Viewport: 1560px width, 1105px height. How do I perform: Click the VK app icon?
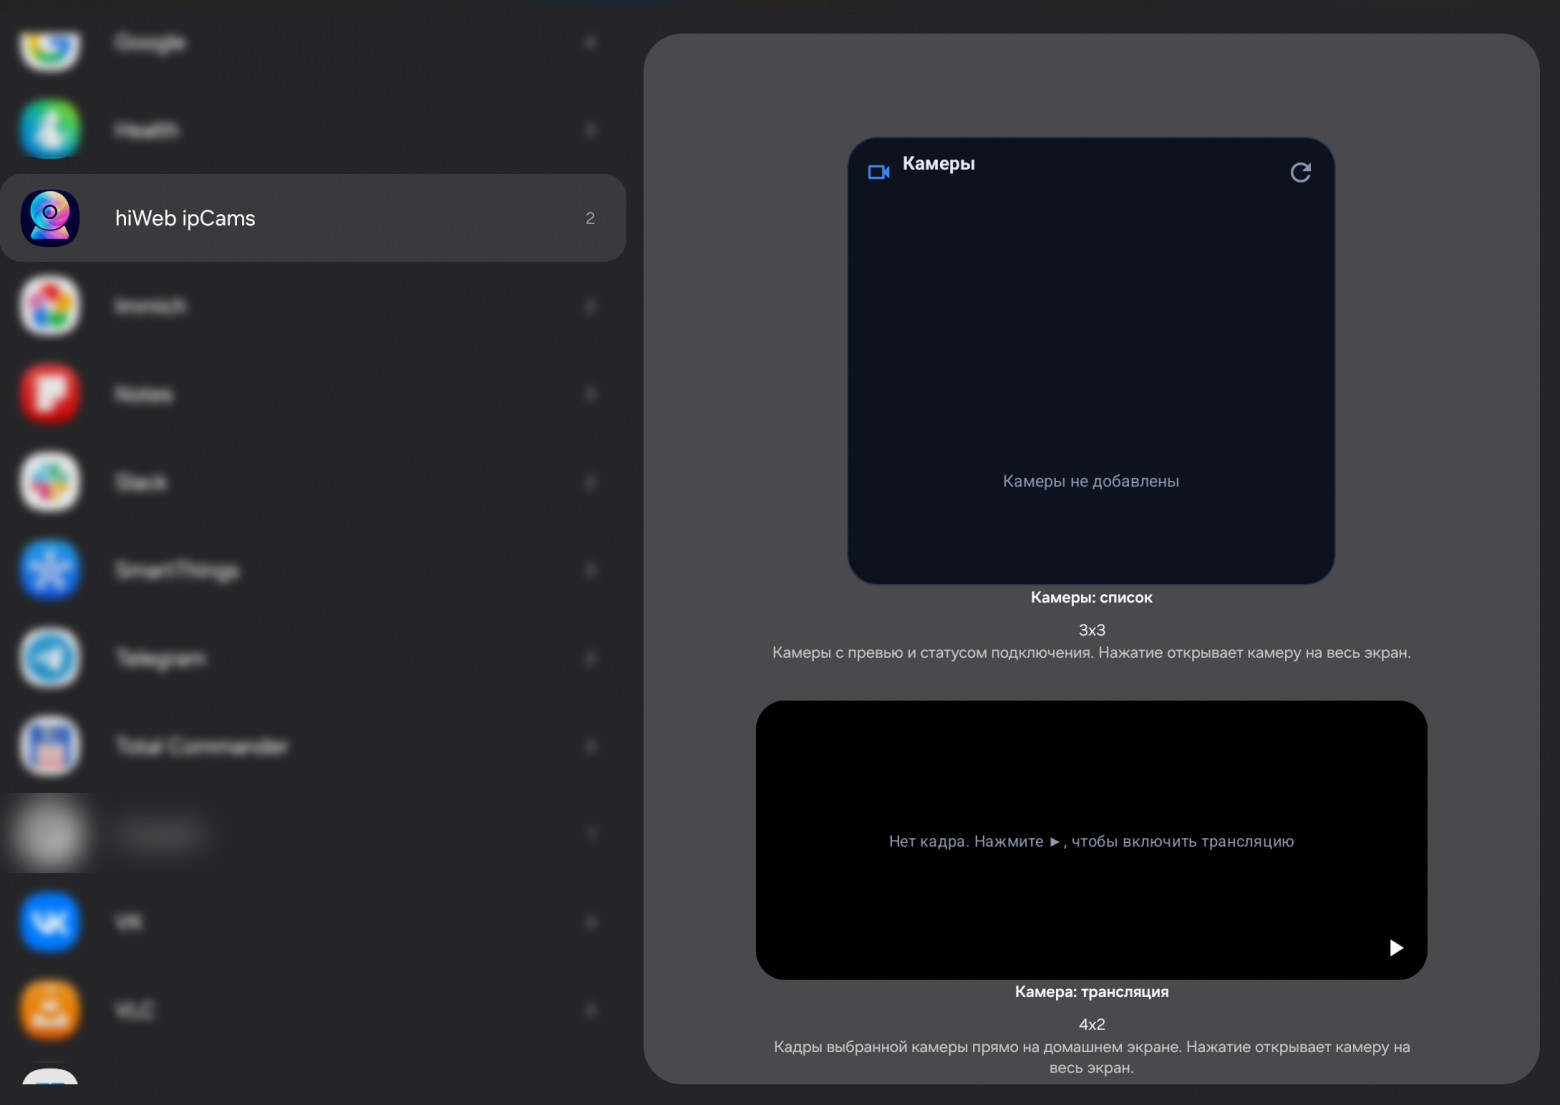coord(50,922)
